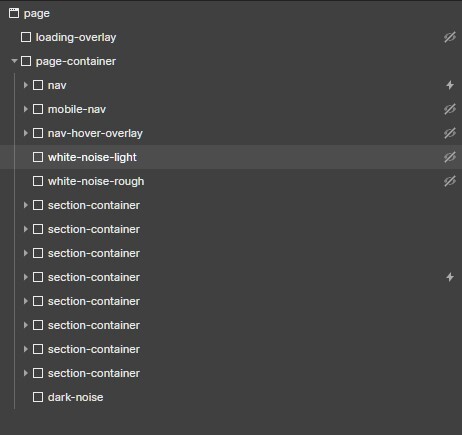The image size is (462, 435).
Task: Click the element box icon beside dark-noise
Action: [38, 397]
